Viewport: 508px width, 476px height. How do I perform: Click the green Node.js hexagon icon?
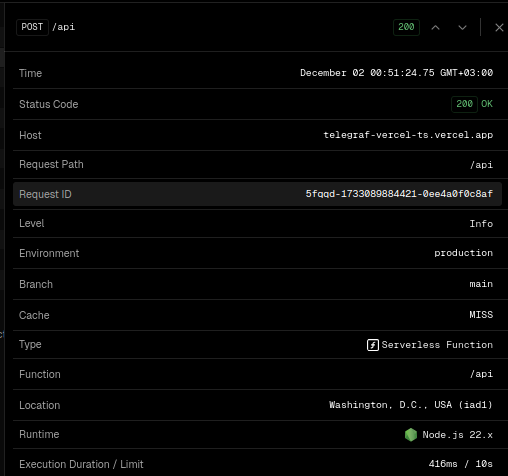tap(411, 435)
